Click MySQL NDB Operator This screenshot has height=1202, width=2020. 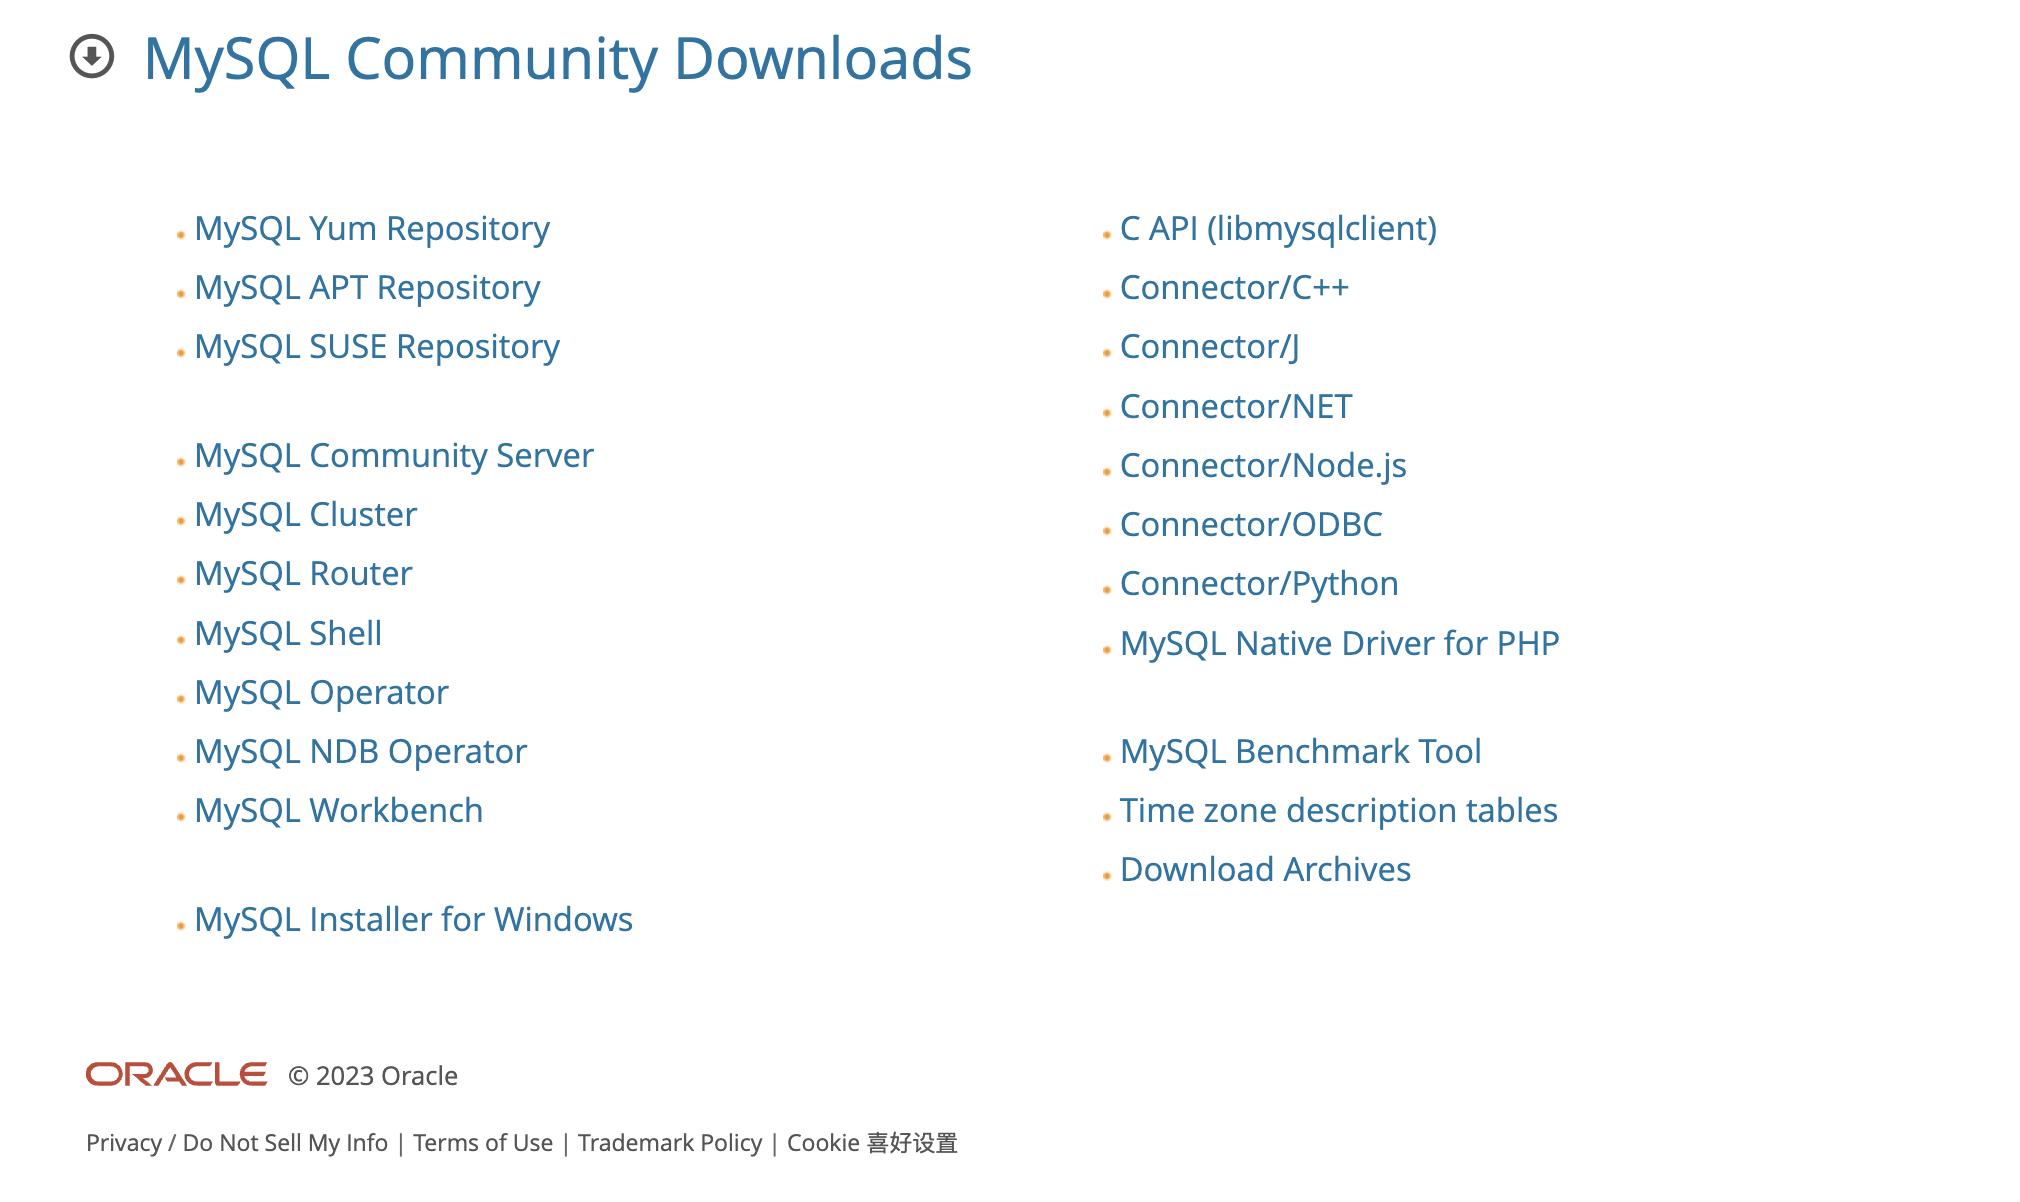(x=362, y=750)
